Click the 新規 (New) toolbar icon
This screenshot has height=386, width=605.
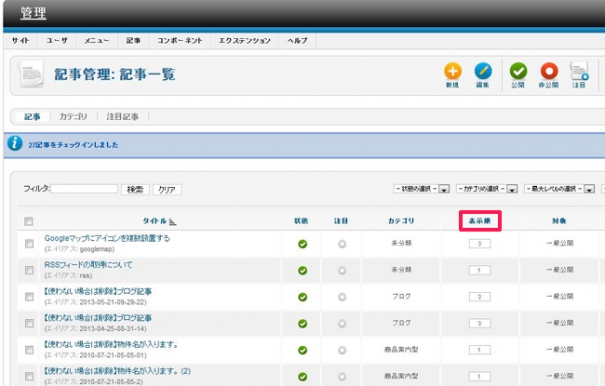coord(452,72)
